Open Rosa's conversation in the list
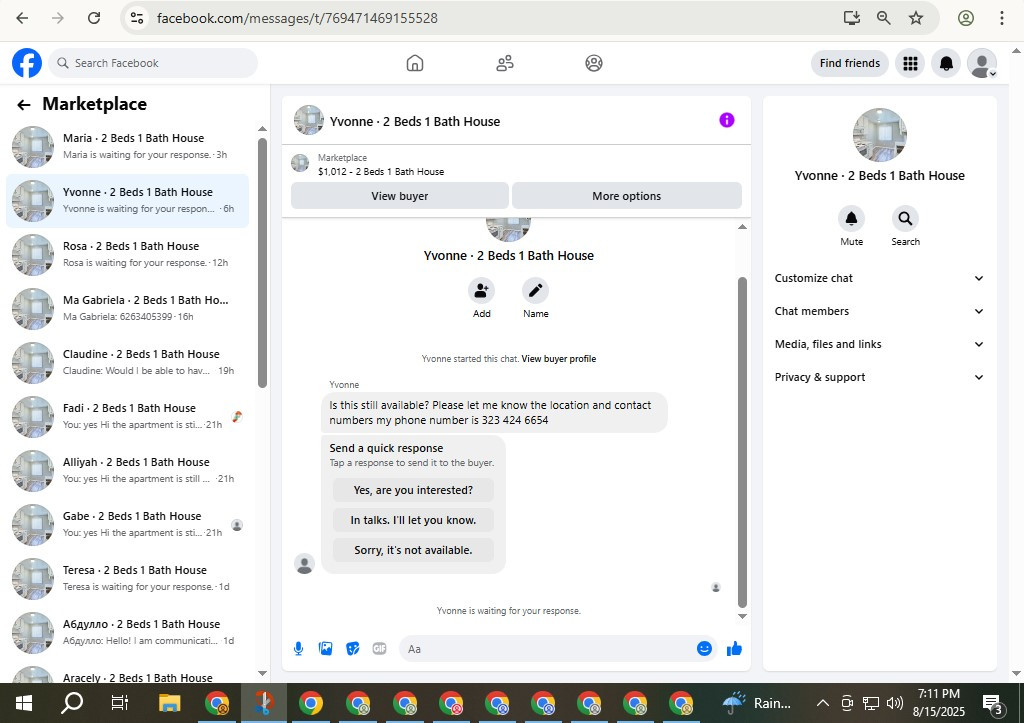 (x=128, y=255)
